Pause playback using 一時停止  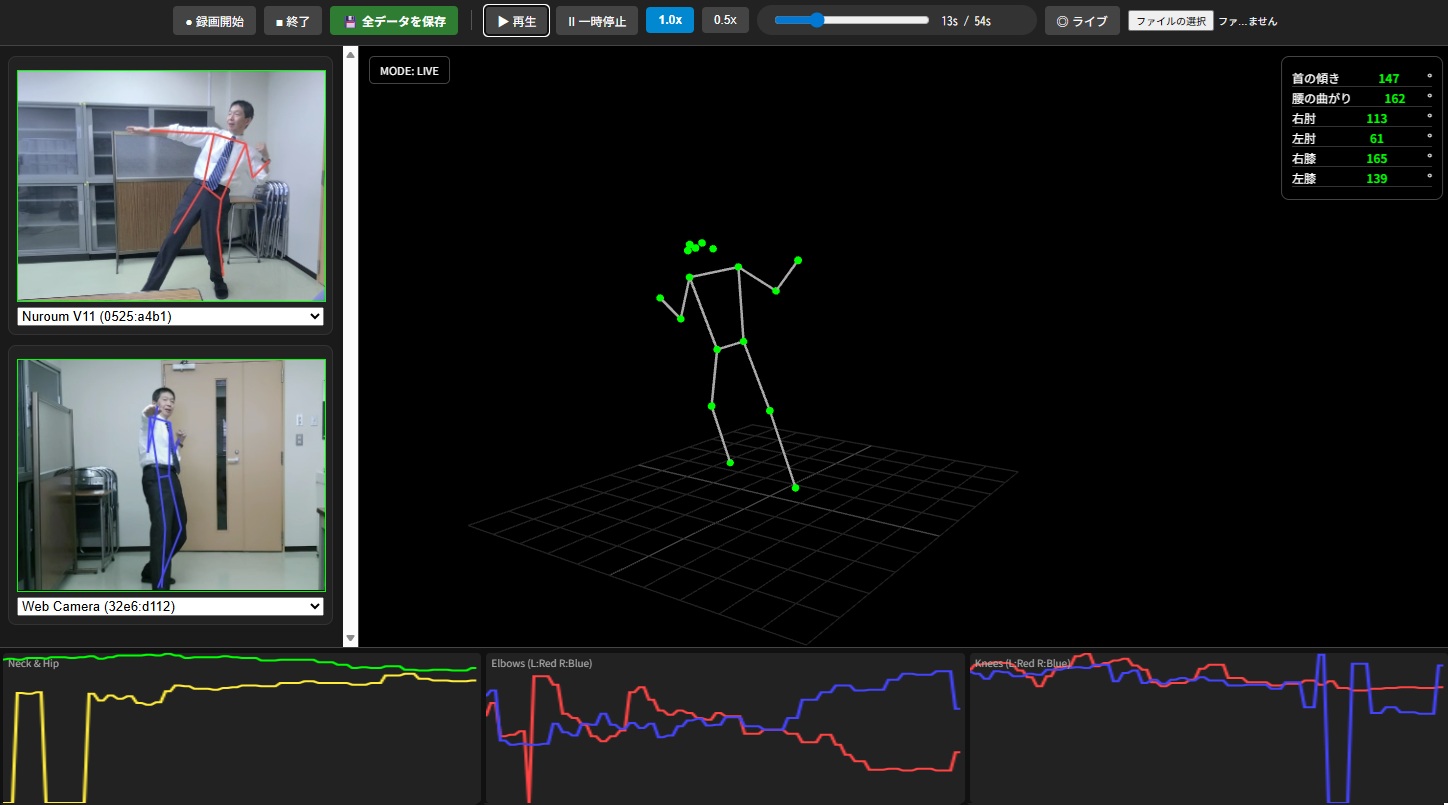[597, 21]
